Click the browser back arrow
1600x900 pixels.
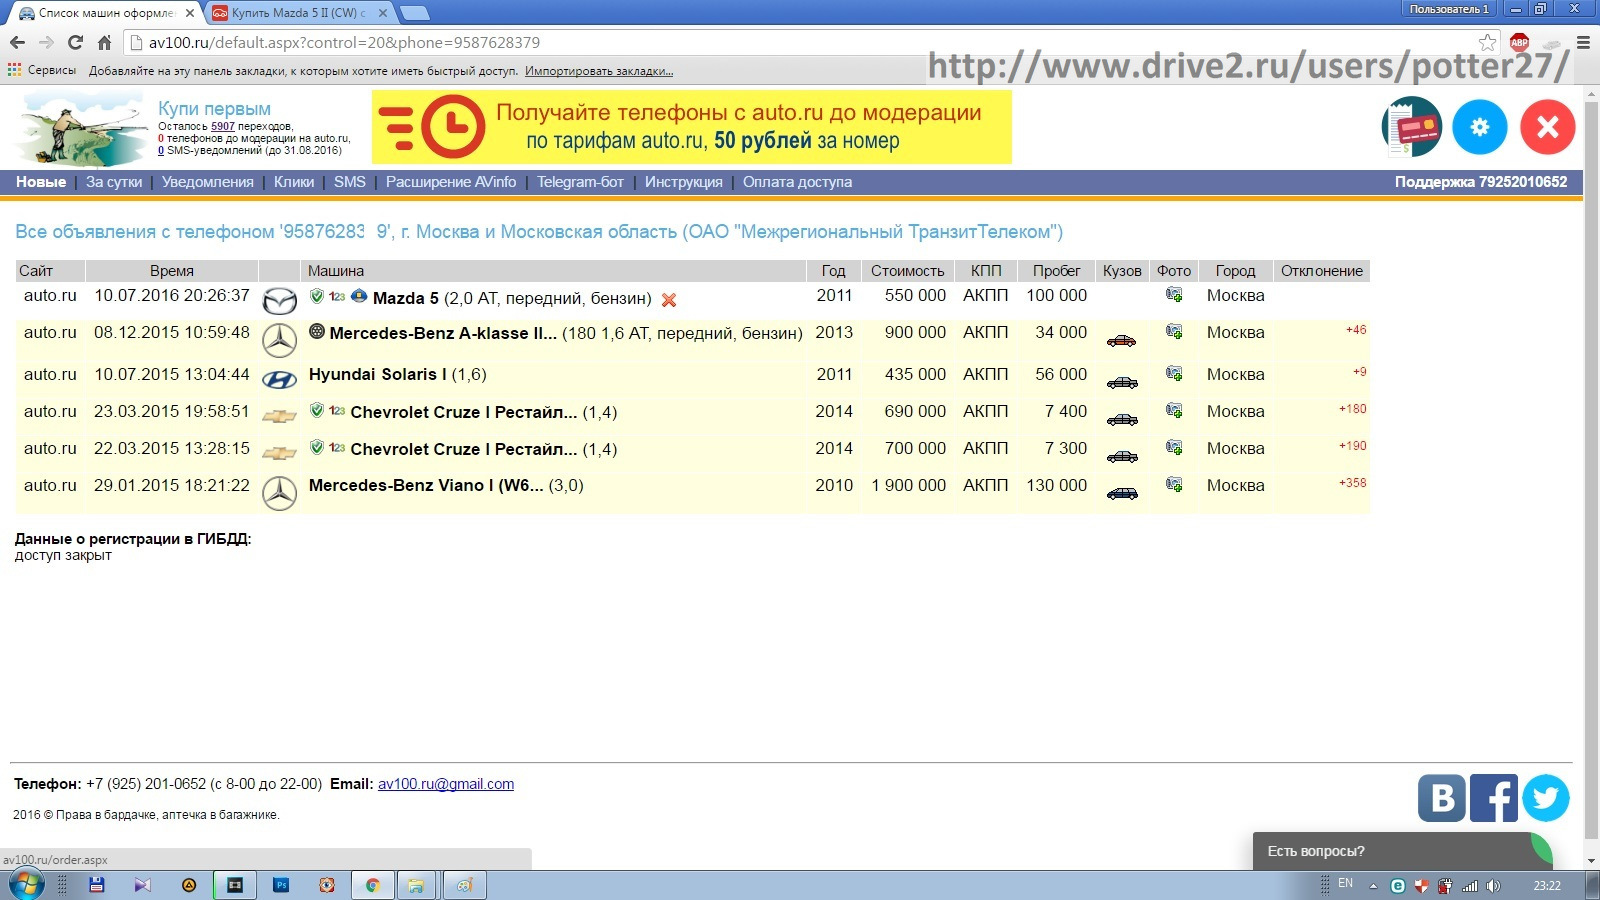pos(17,43)
